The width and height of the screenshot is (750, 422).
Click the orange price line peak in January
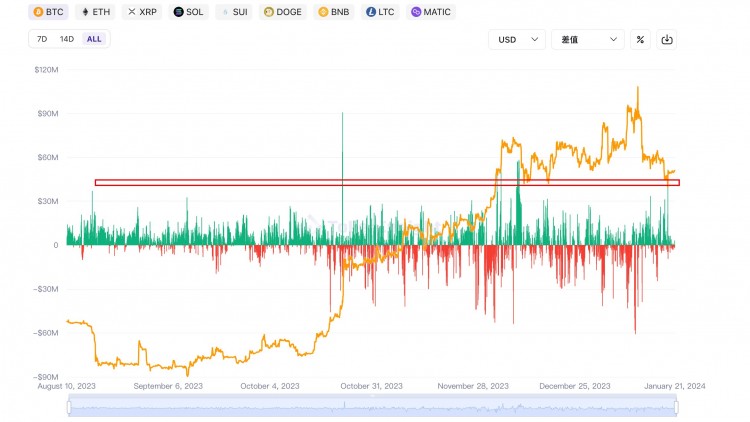(638, 88)
